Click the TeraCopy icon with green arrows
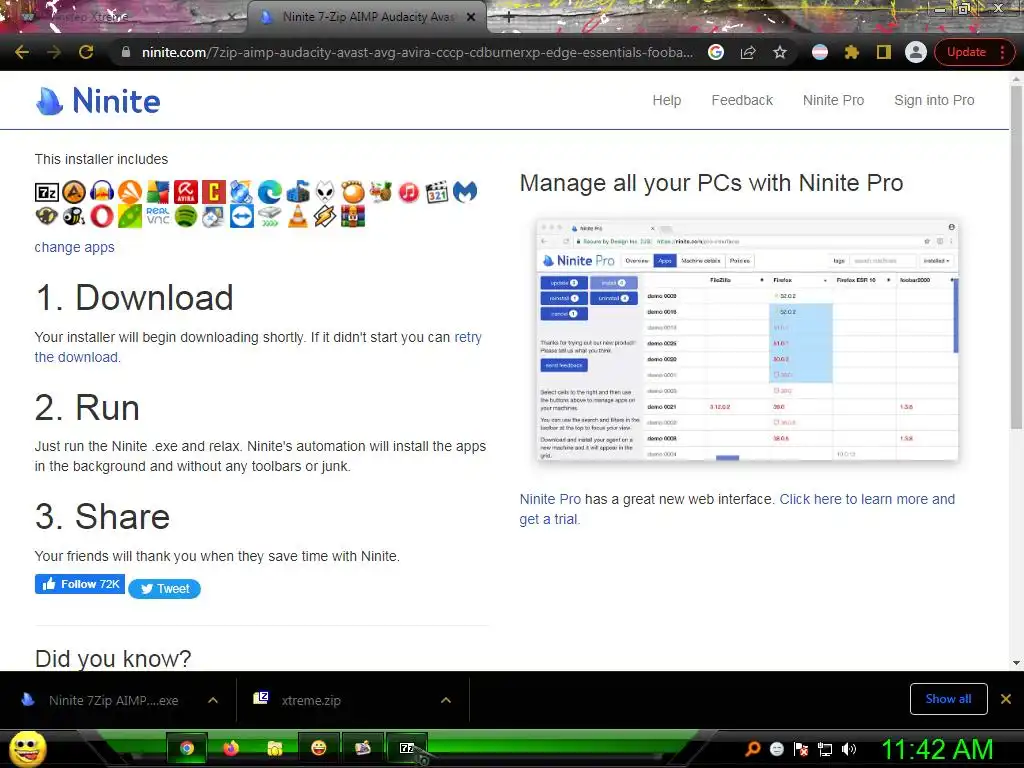The image size is (1024, 768). [269, 216]
